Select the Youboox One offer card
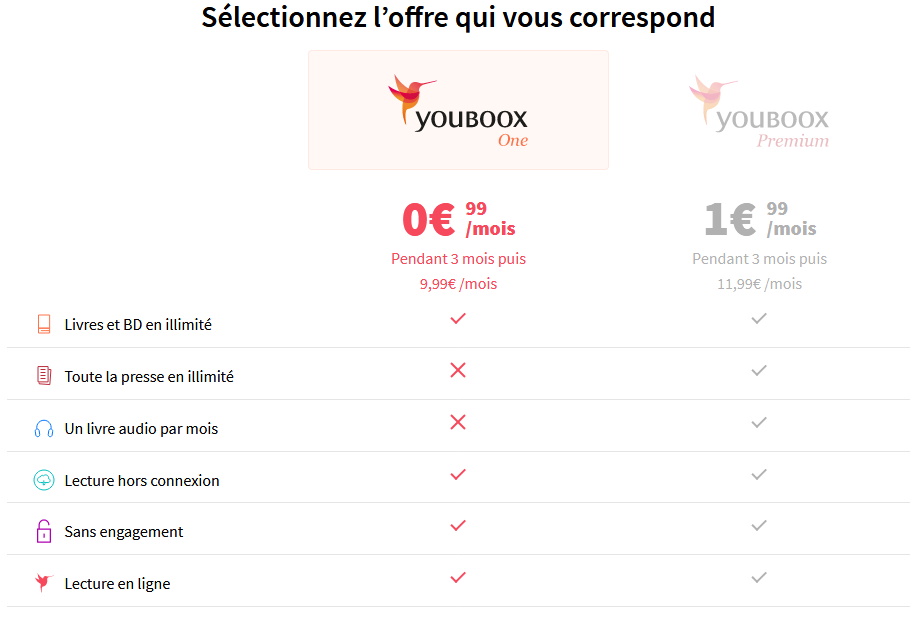Viewport: 915px width, 638px height. [458, 110]
